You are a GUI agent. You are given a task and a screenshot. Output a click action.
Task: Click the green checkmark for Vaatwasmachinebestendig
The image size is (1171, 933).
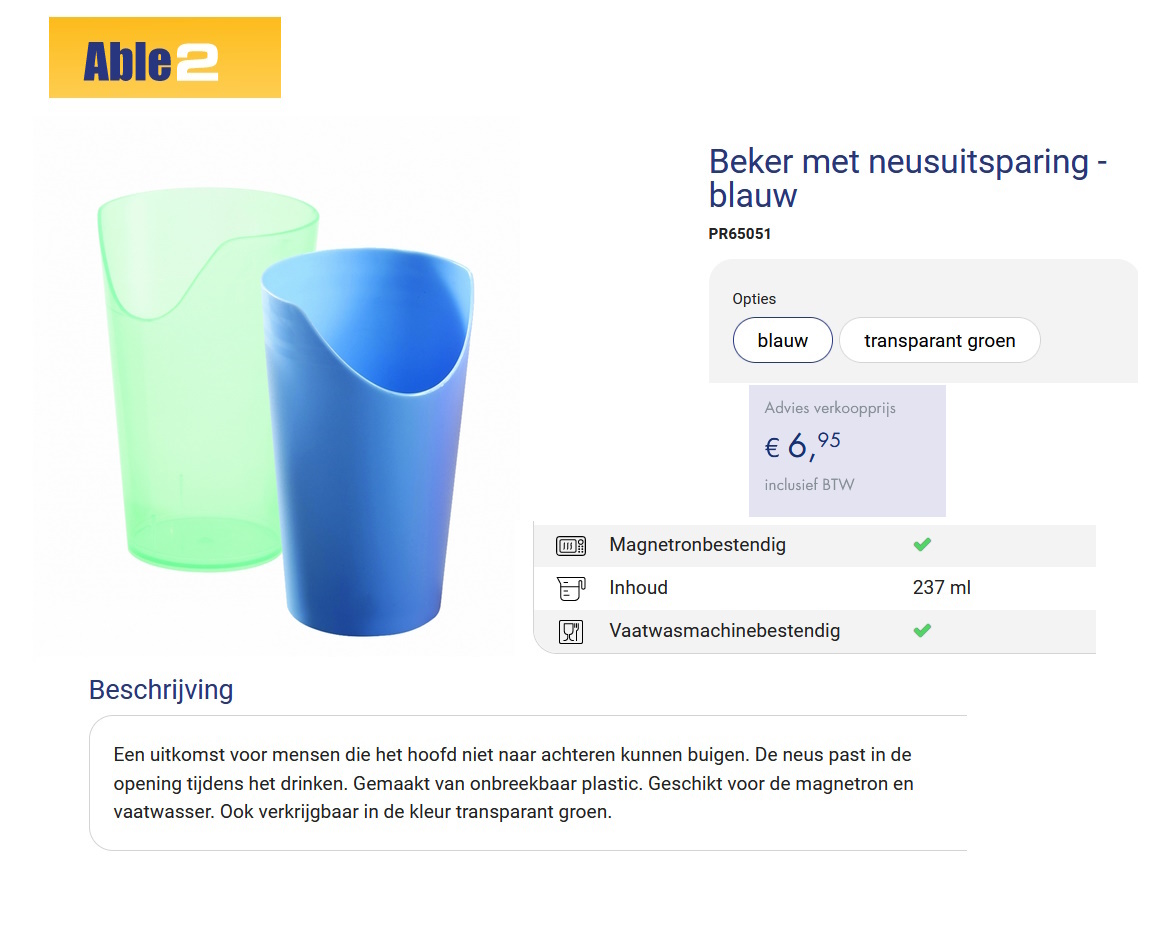(922, 631)
